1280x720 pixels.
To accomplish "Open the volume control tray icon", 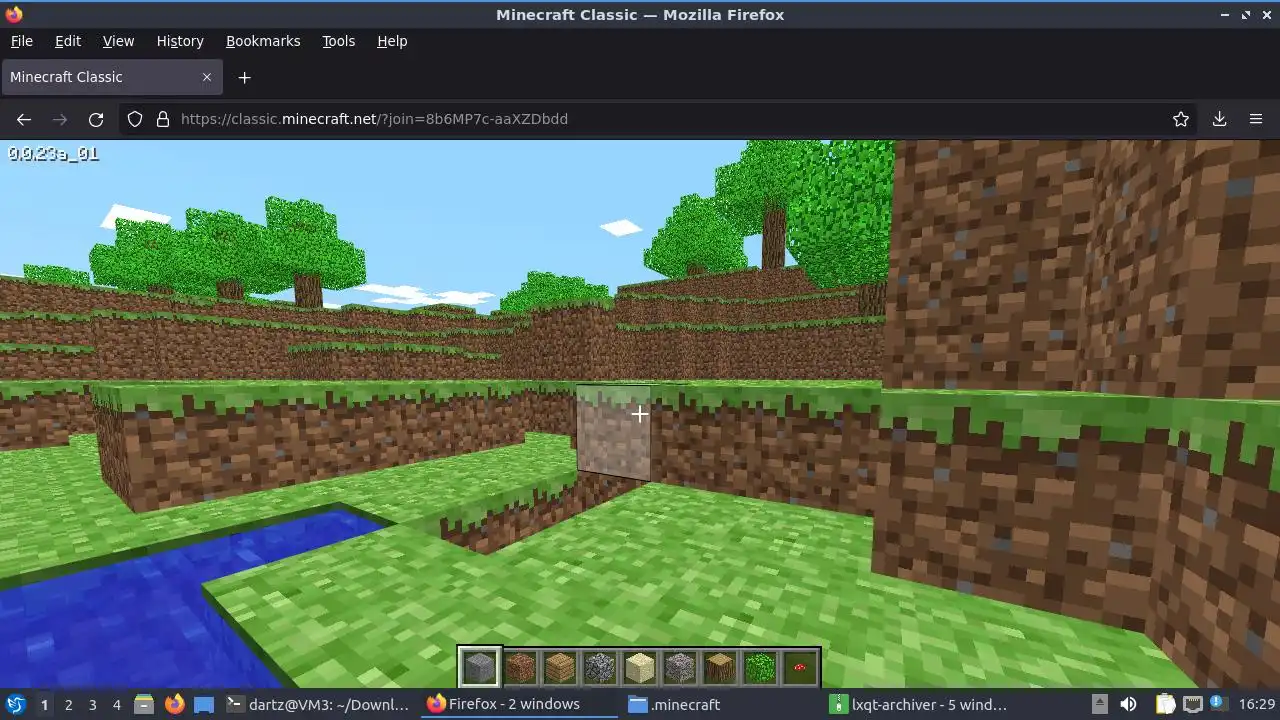I will 1128,705.
